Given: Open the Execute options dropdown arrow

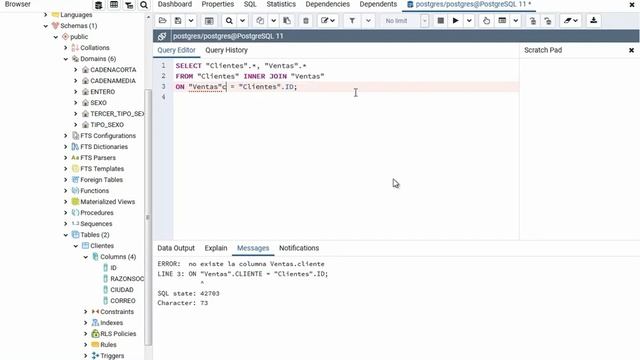Looking at the screenshot, I should click(x=469, y=20).
